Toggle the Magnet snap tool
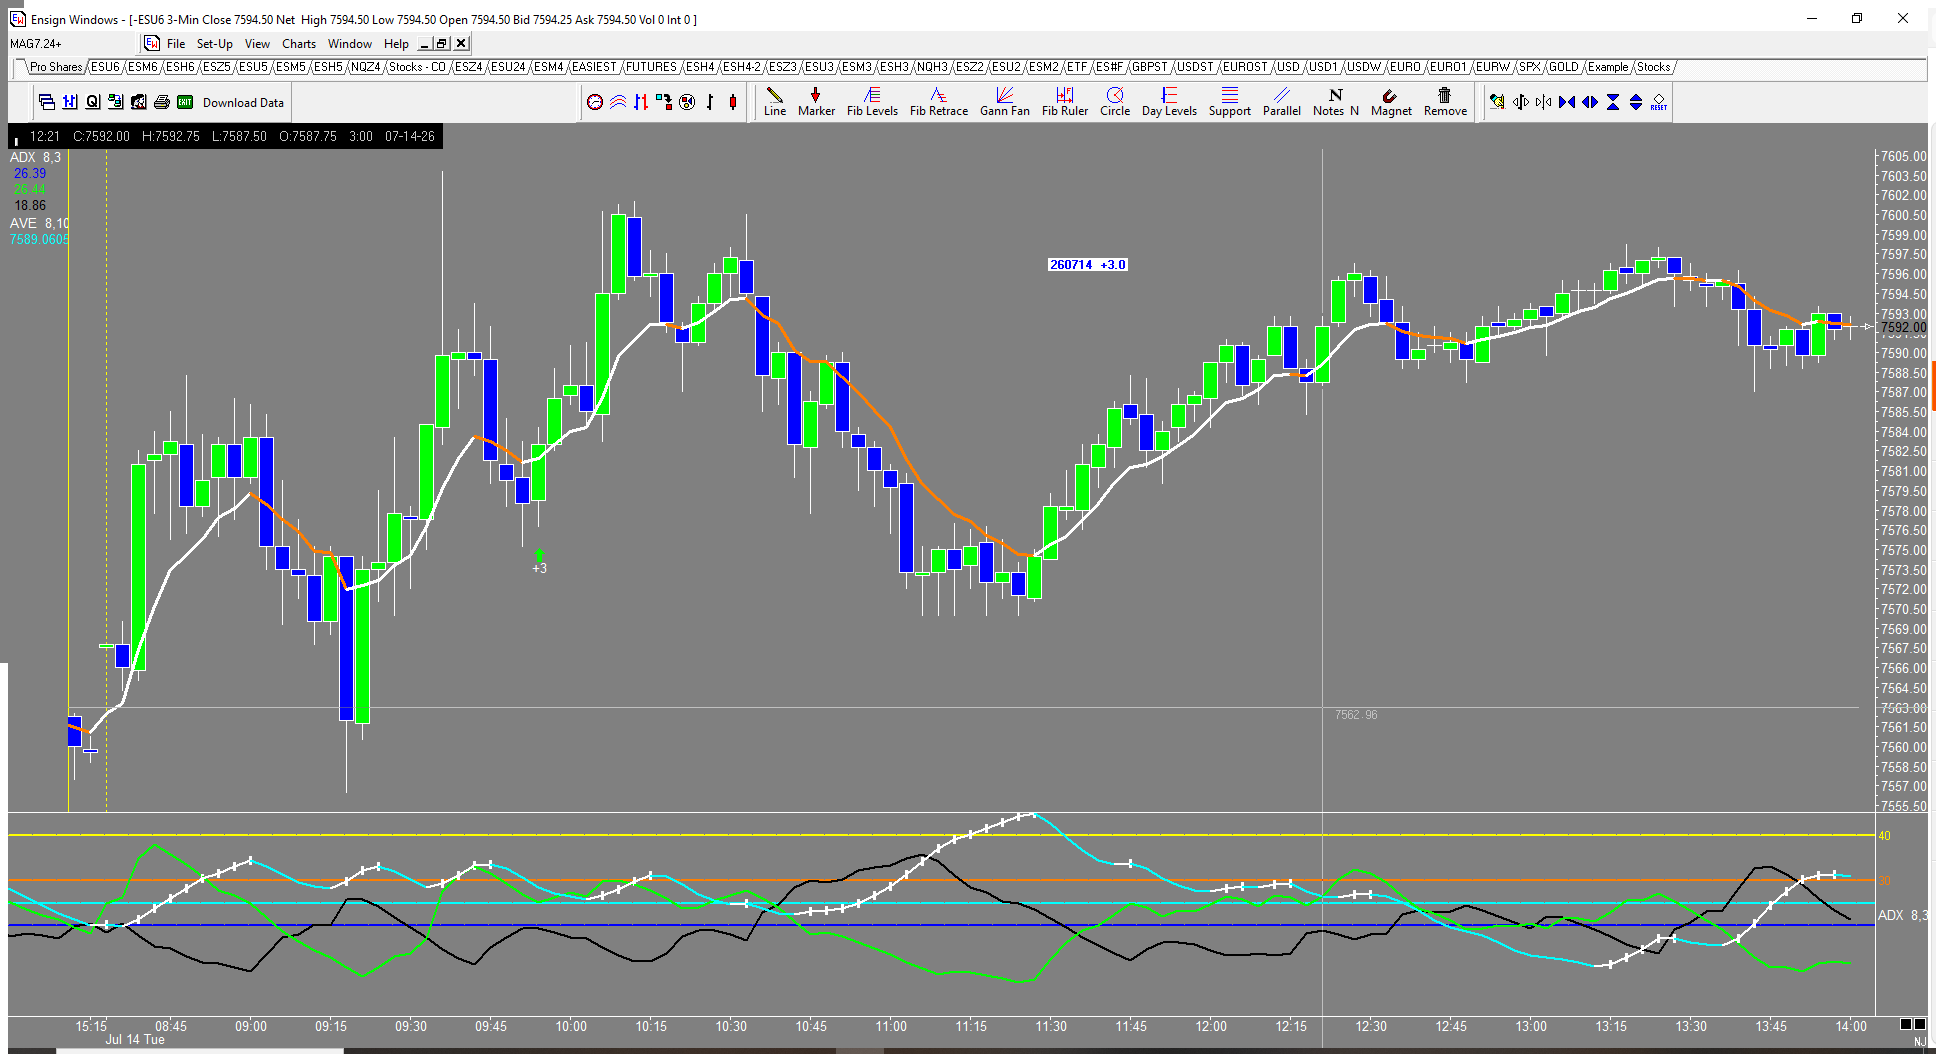Viewport: 1936px width, 1054px height. coord(1391,102)
